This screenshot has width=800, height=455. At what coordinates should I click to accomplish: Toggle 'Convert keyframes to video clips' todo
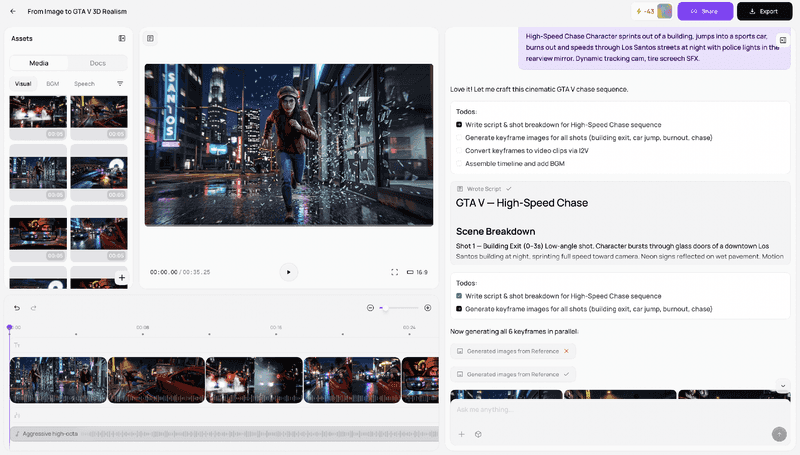coord(459,150)
